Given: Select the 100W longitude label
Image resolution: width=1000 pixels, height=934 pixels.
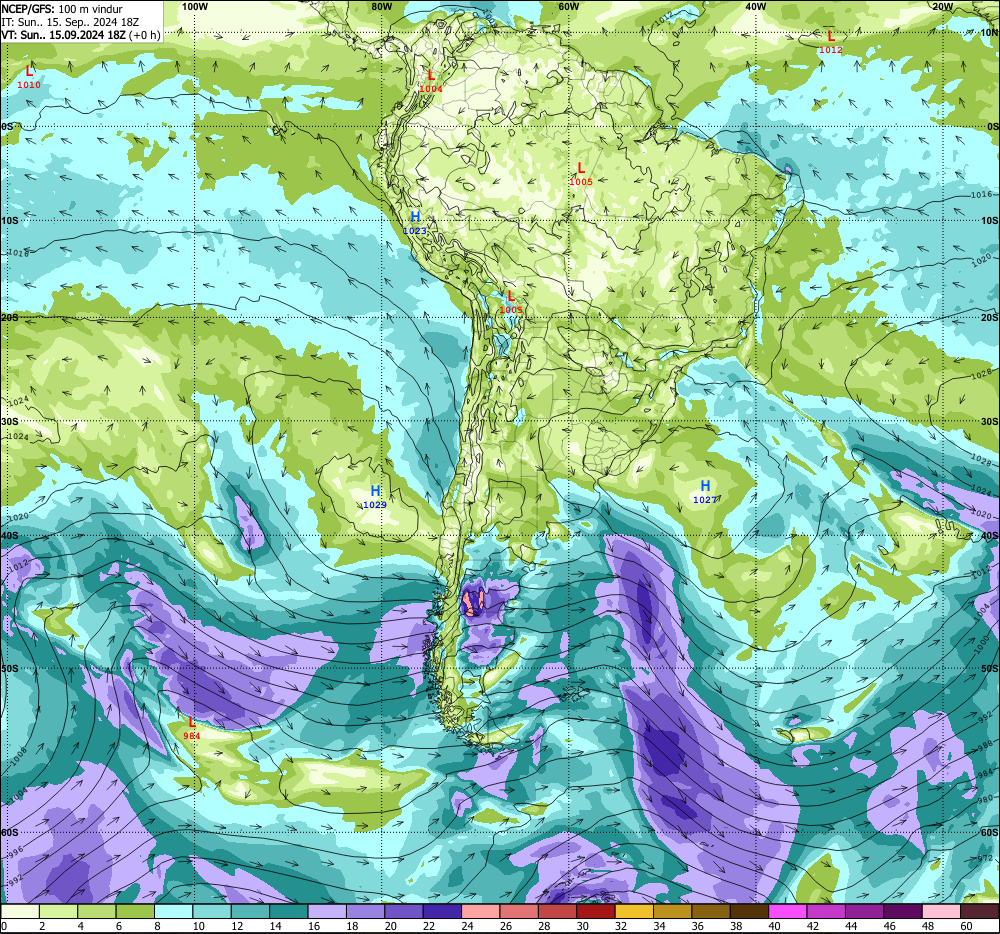Looking at the screenshot, I should click(195, 6).
